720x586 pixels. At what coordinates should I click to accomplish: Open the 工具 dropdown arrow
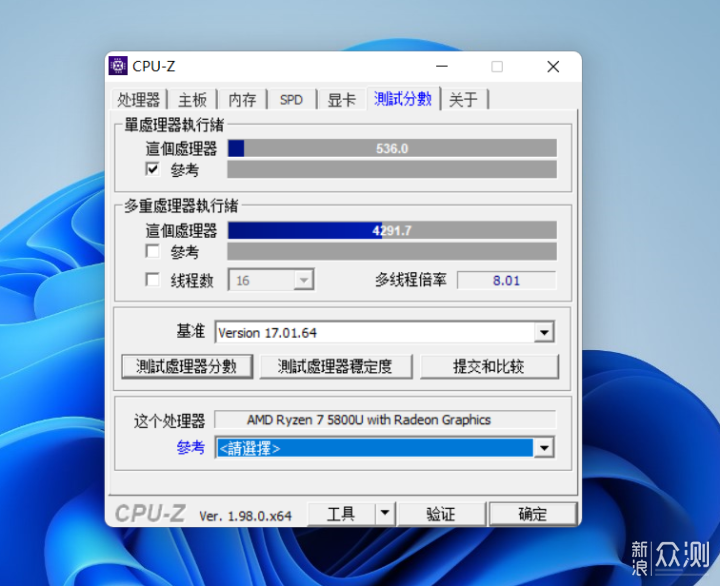(x=385, y=513)
